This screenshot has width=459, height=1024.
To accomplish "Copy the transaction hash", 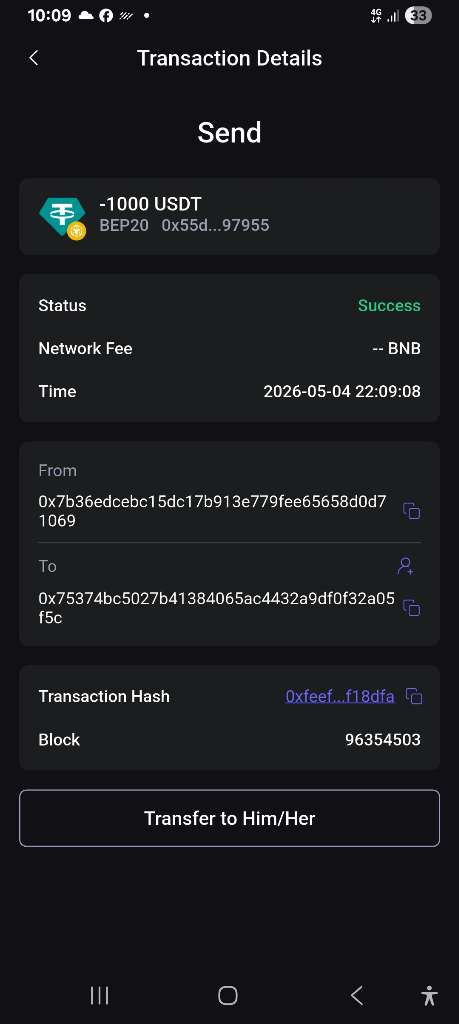I will click(414, 696).
